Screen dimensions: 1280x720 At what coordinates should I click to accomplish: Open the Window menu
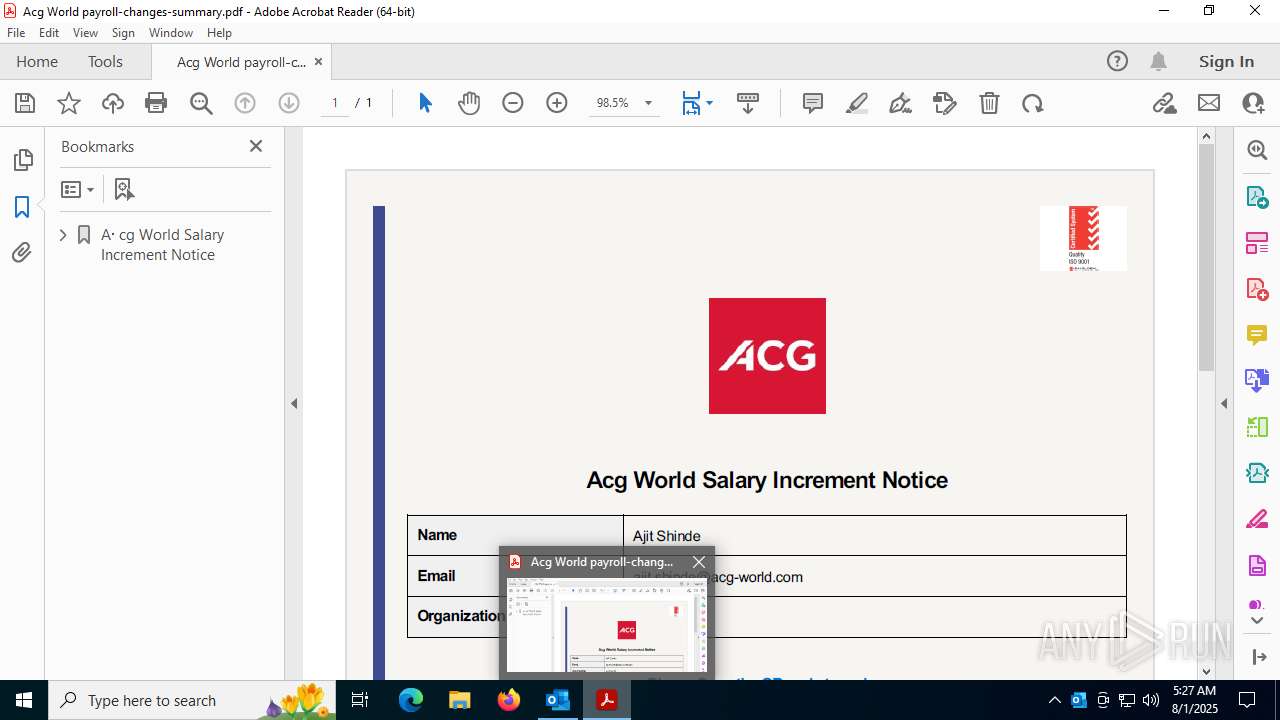(171, 33)
